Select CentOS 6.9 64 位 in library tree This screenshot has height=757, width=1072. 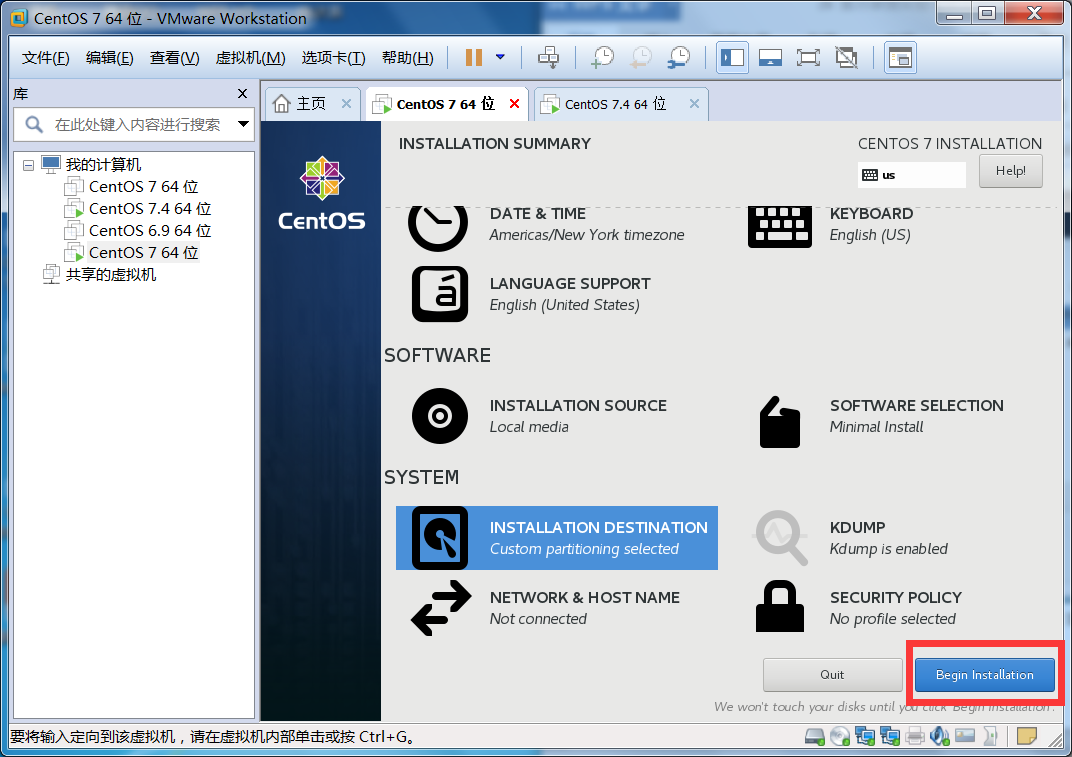[x=150, y=230]
